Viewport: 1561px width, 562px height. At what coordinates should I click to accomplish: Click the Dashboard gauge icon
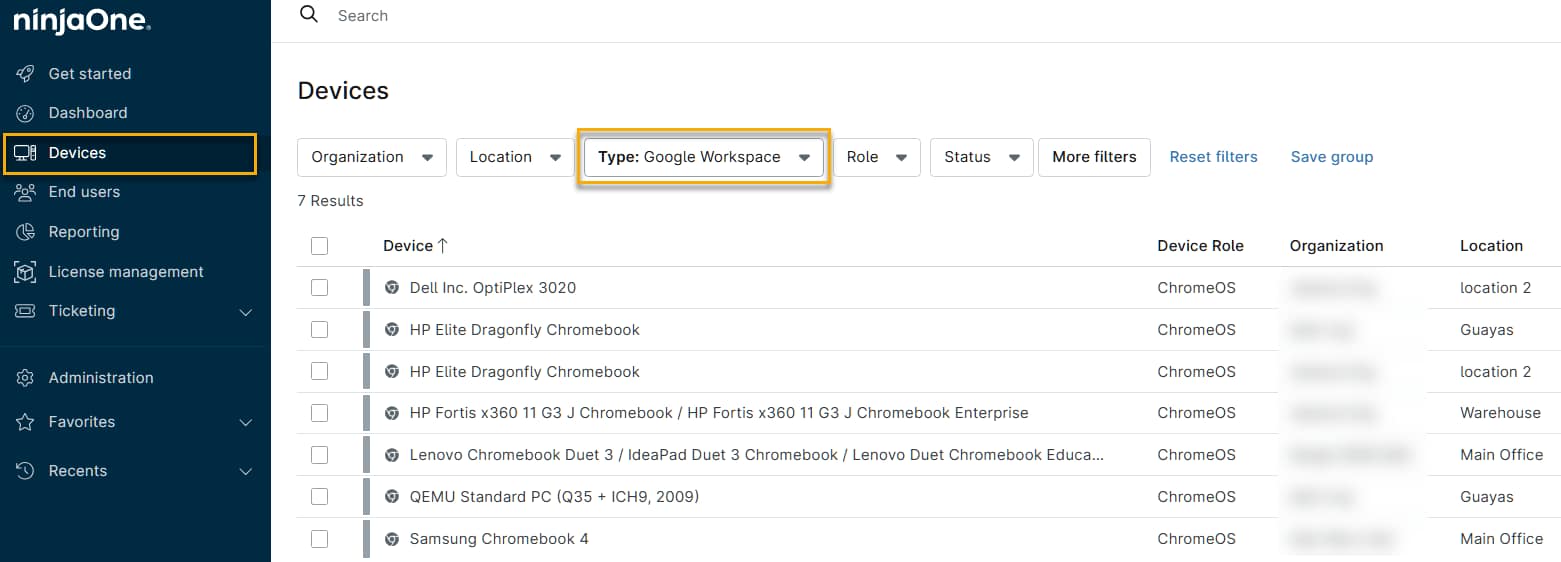point(26,113)
